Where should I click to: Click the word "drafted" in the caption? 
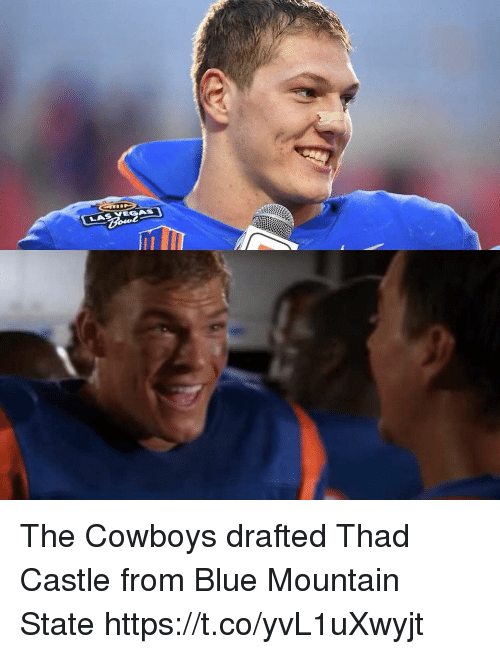[x=276, y=536]
